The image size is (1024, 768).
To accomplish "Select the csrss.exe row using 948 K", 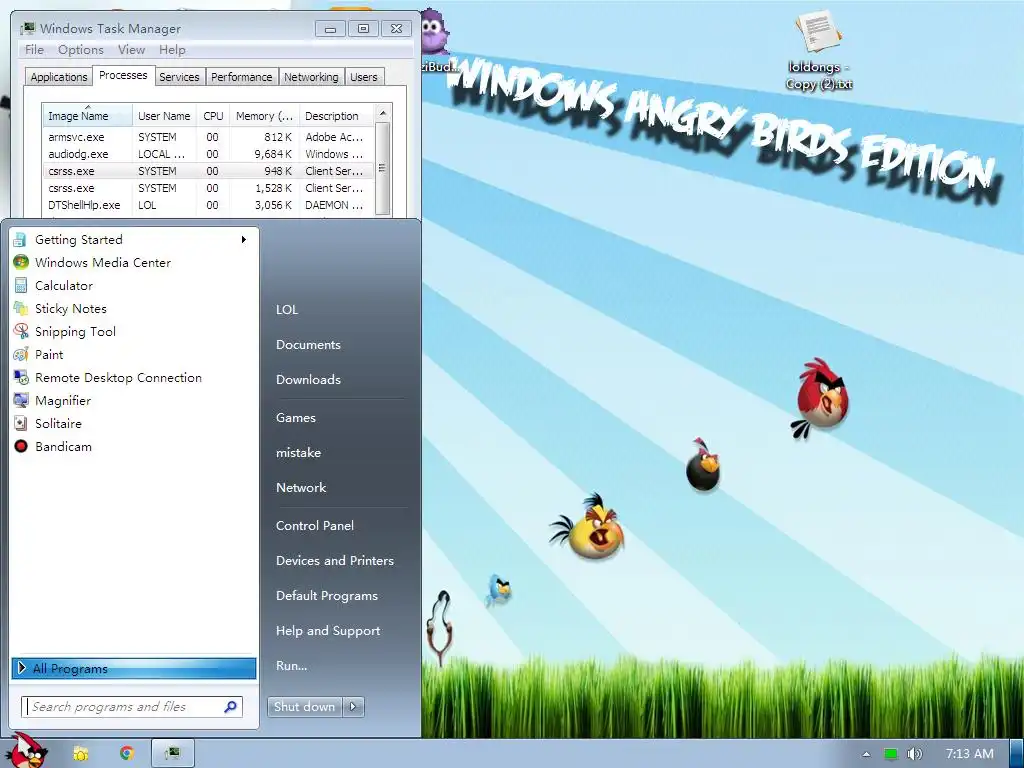I will tap(208, 171).
